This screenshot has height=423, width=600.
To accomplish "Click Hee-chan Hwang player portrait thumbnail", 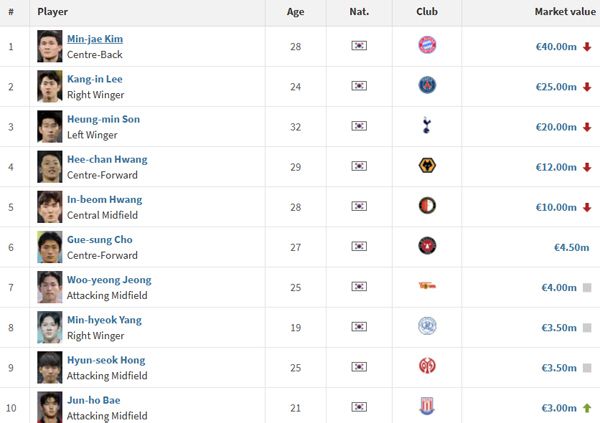I will coord(49,166).
